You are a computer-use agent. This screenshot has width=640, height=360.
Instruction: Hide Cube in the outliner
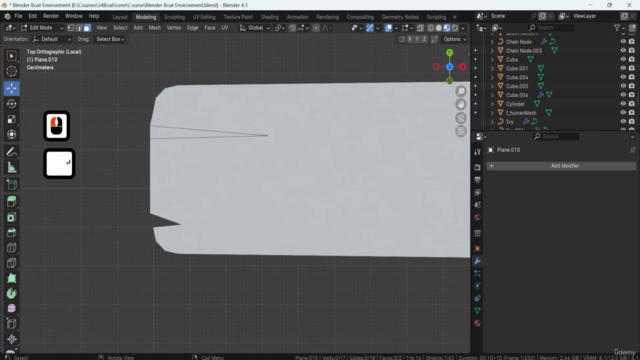[x=623, y=59]
